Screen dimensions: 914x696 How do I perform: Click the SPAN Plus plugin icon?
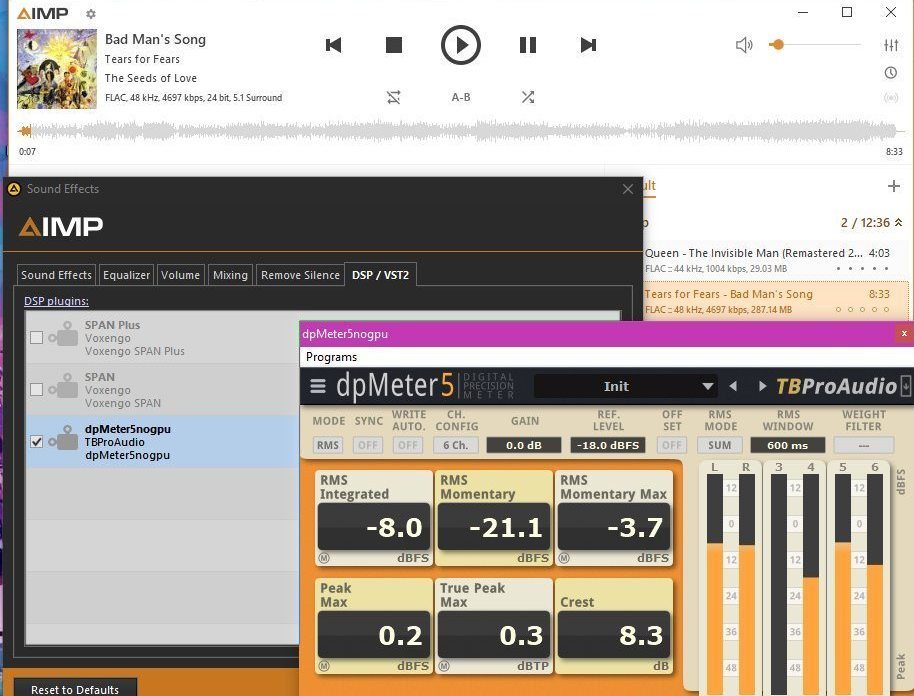64,334
